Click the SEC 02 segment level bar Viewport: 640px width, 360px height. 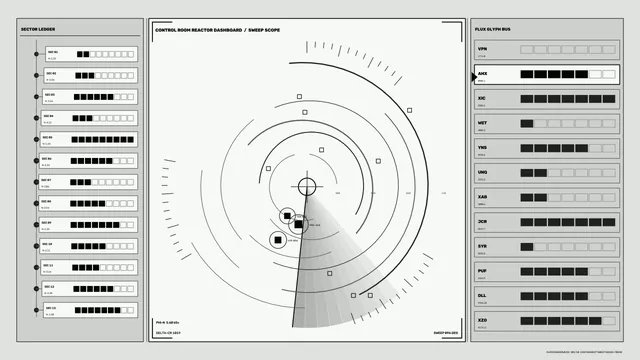(104, 76)
